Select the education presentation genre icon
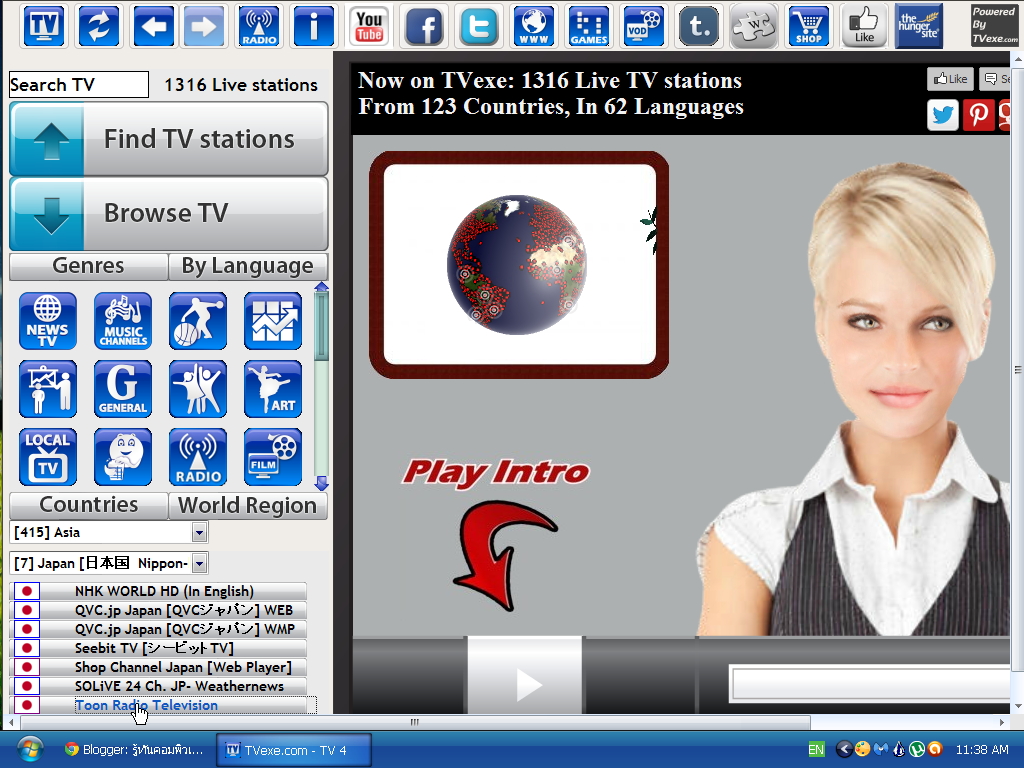Screen dimensions: 1024x768 [48, 389]
